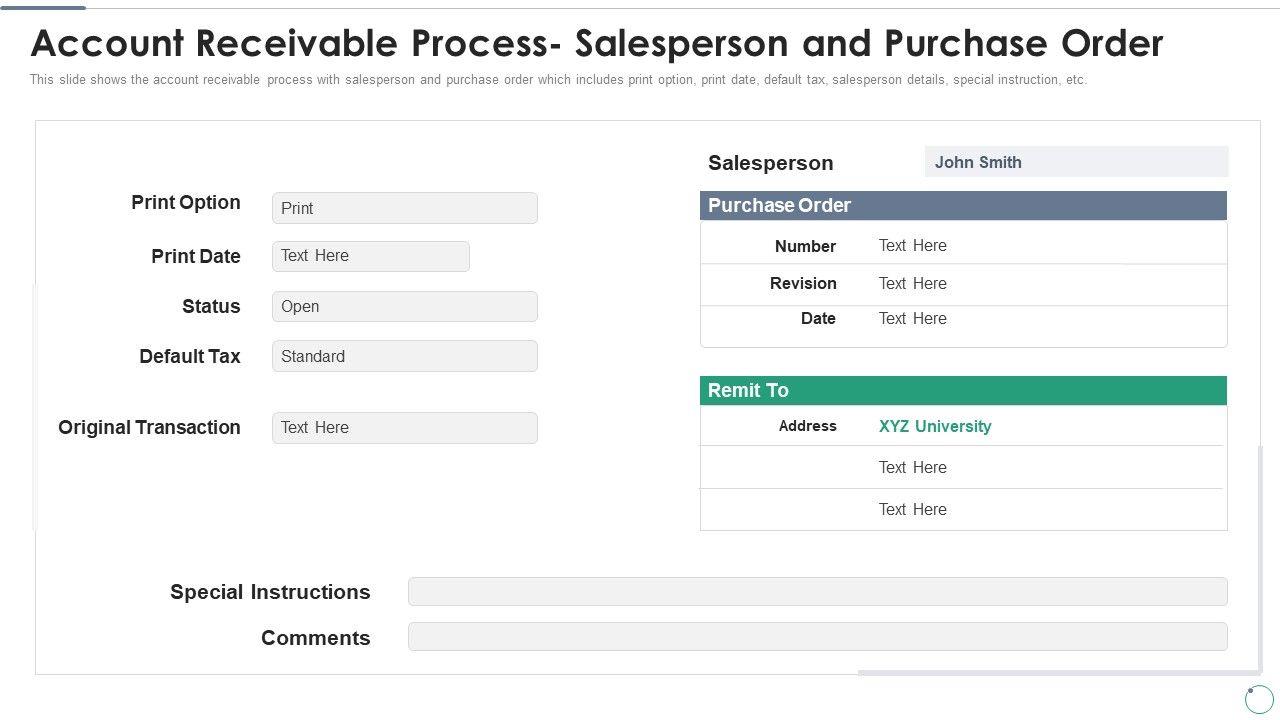Click the Special Instructions text box
The height and width of the screenshot is (720, 1280).
[x=817, y=592]
